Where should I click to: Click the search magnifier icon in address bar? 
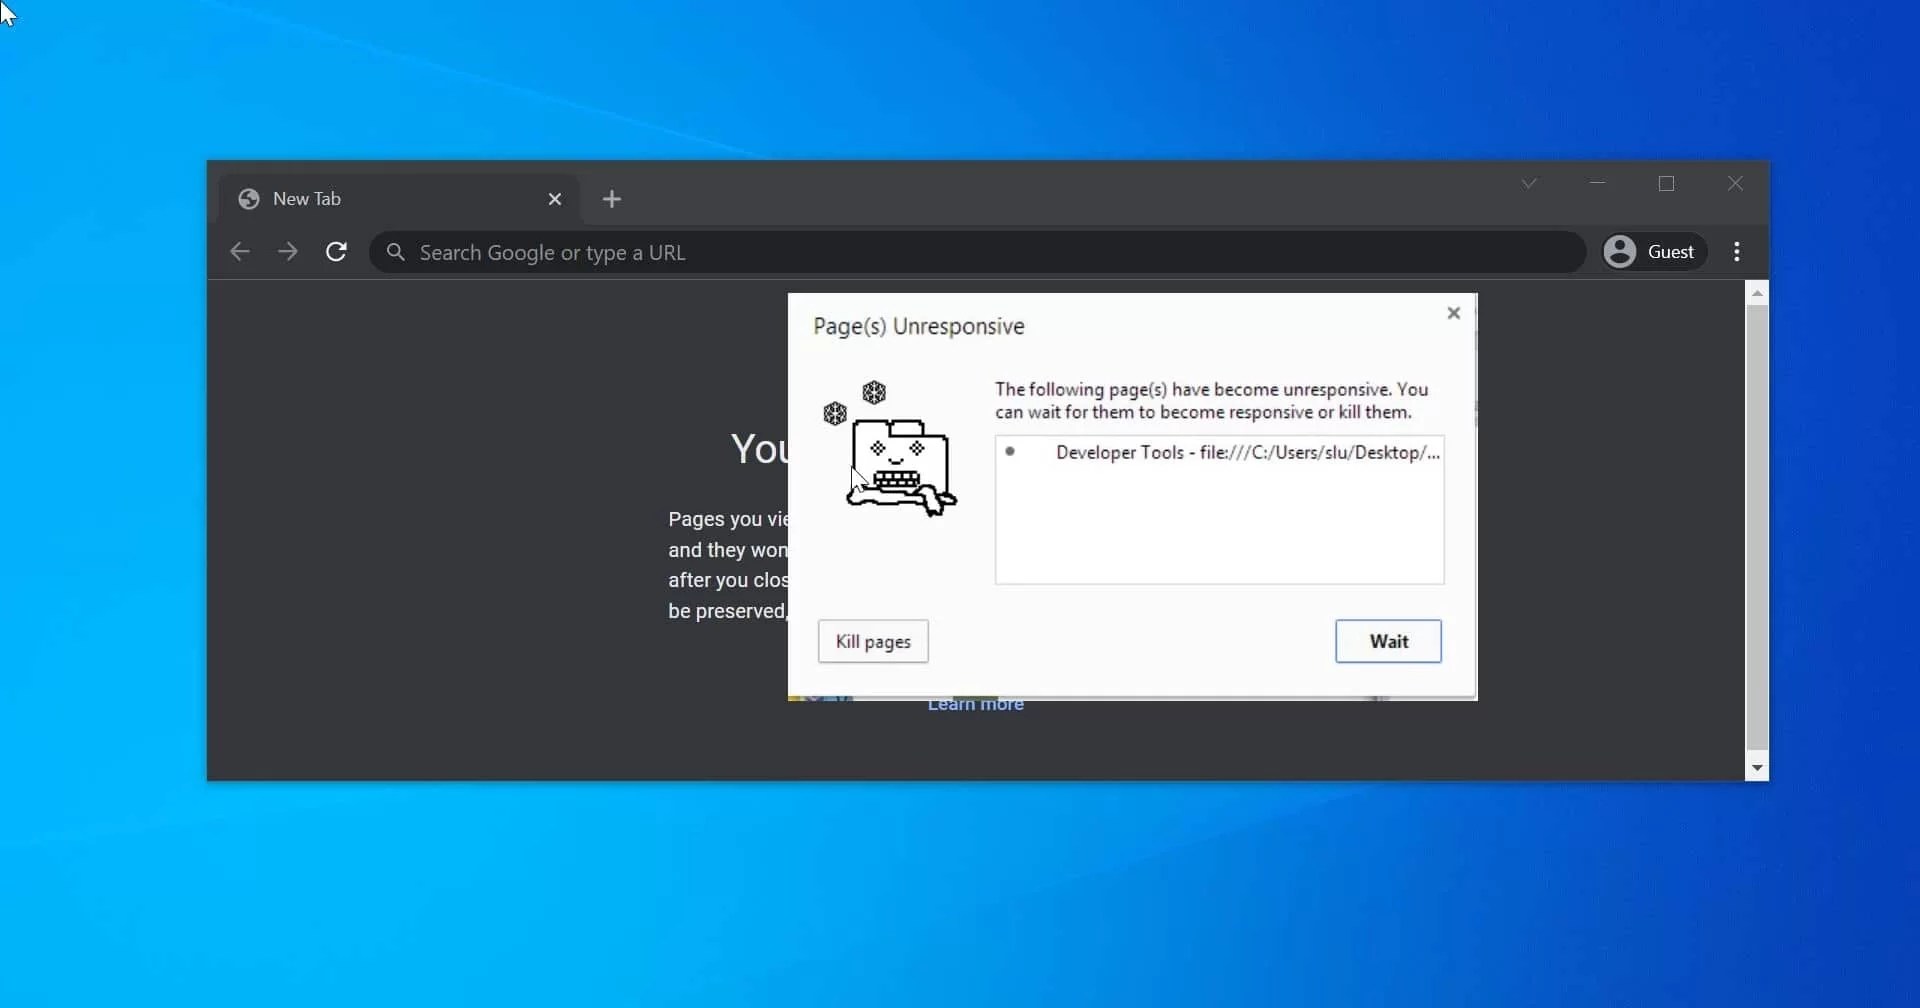pyautogui.click(x=396, y=252)
